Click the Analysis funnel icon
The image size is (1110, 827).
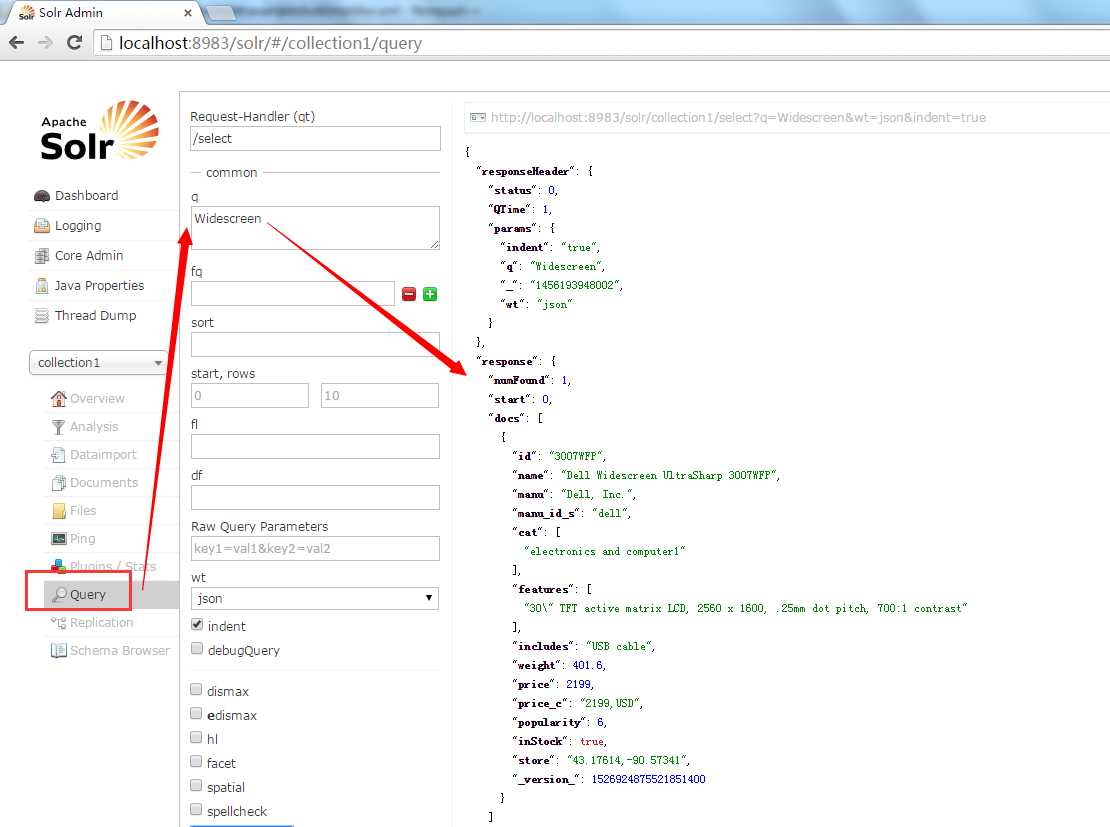(58, 427)
